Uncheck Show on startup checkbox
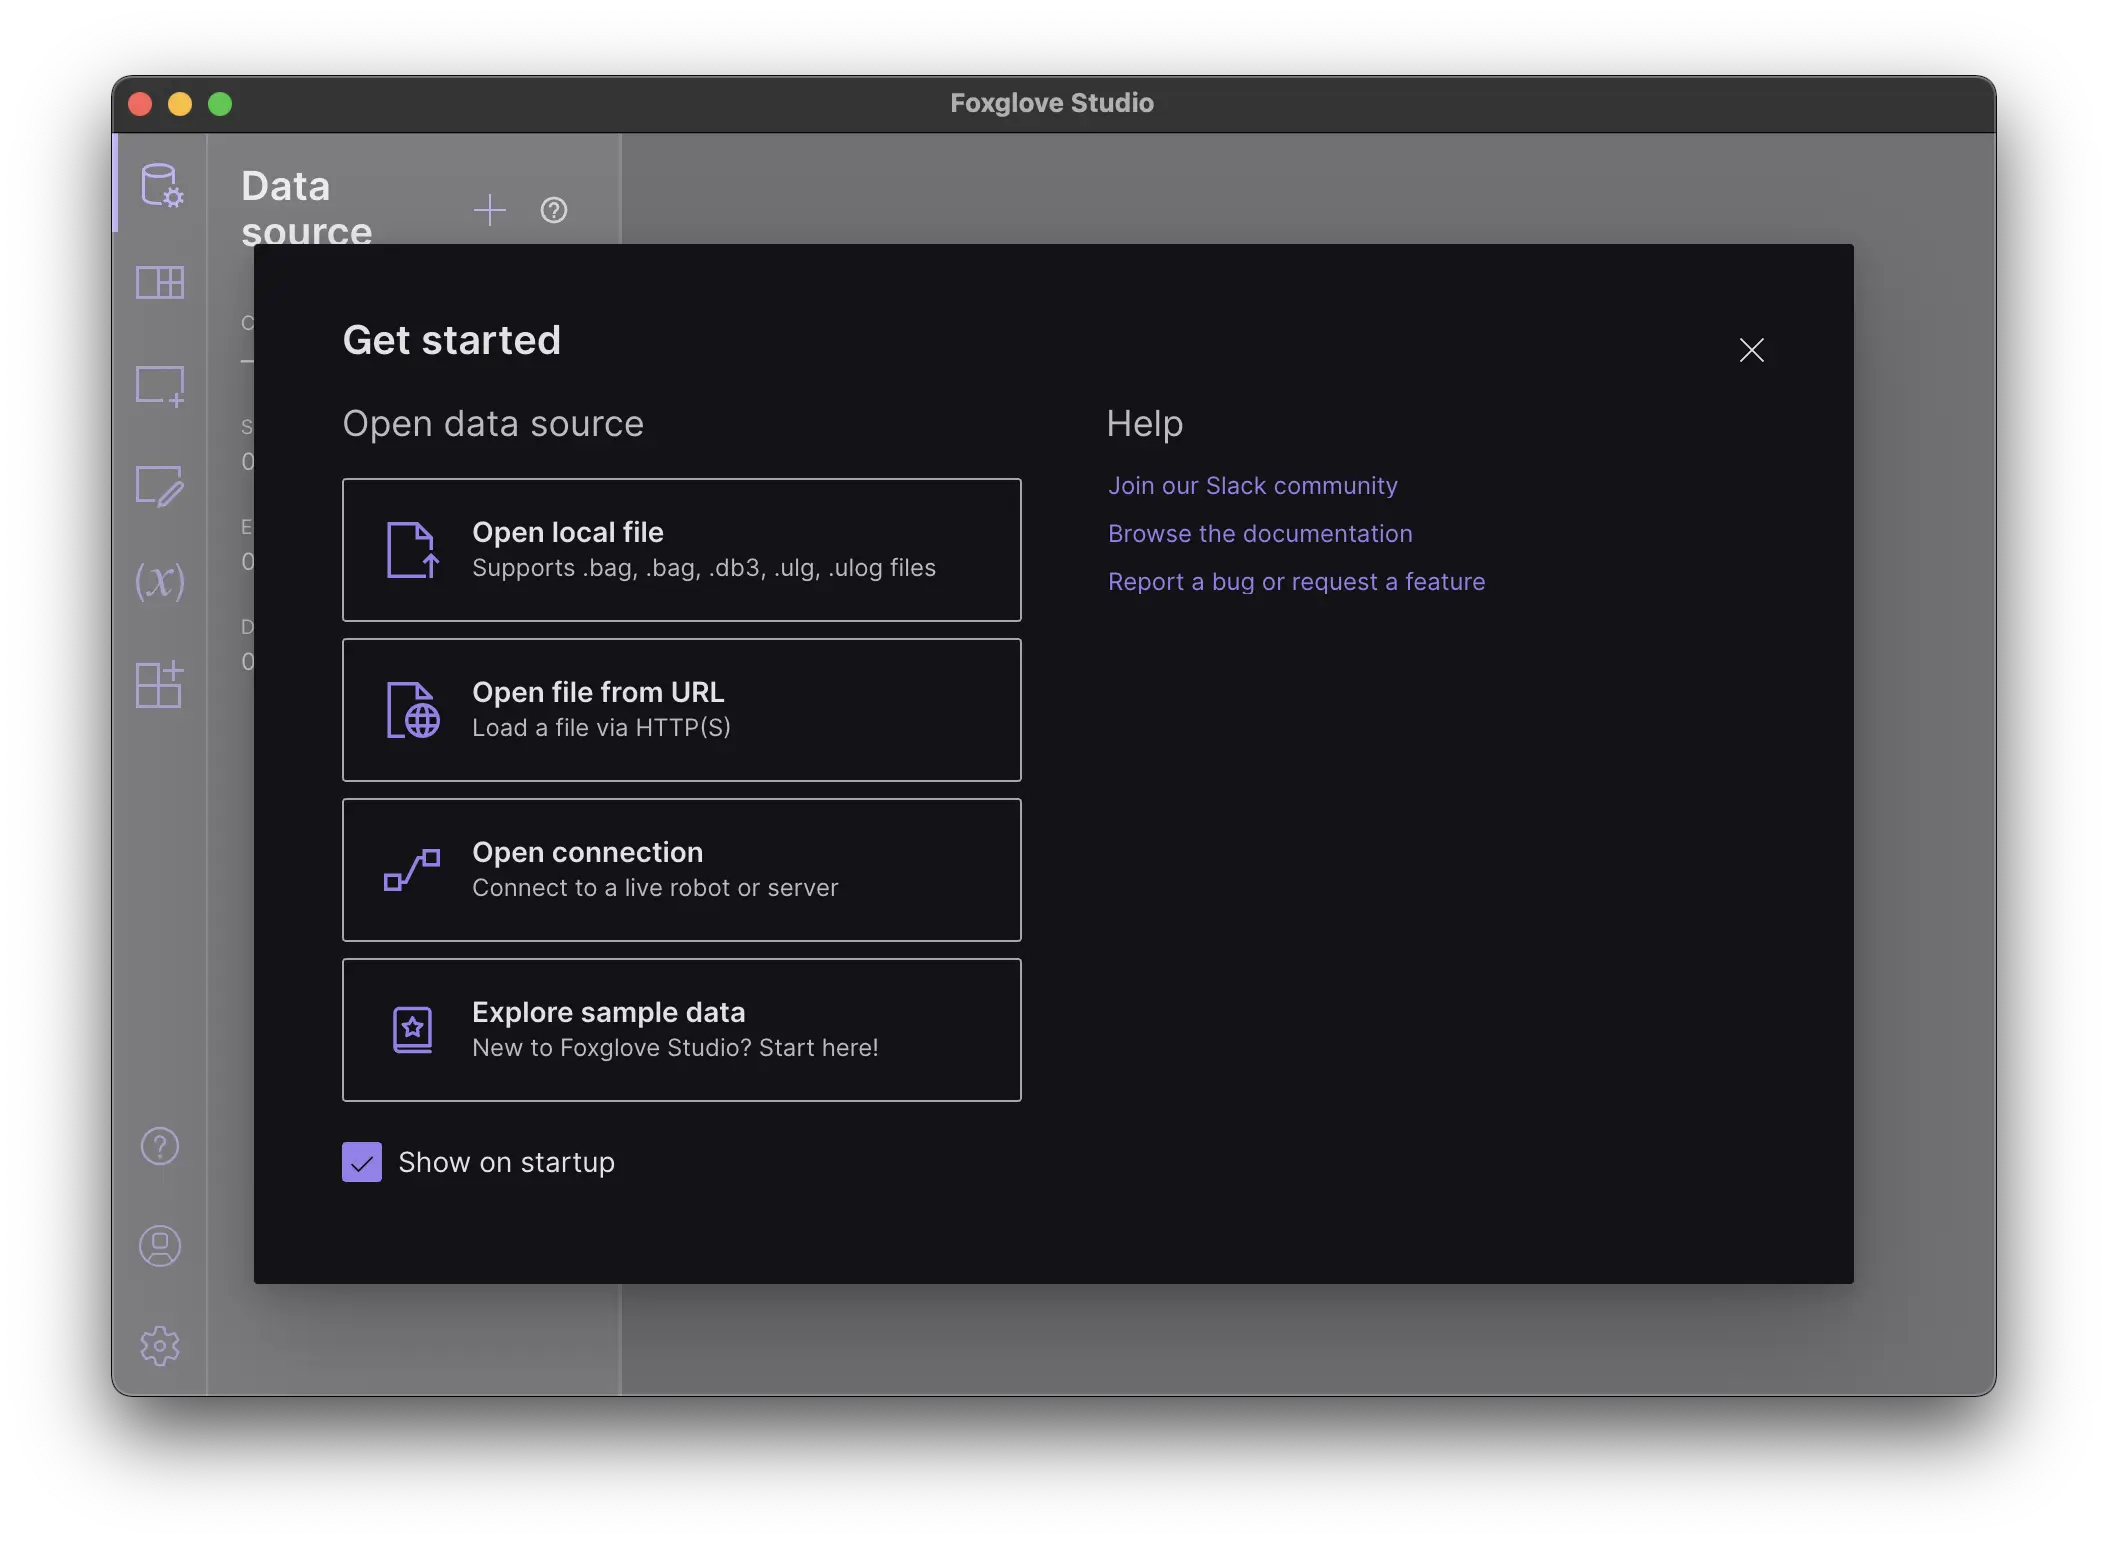The height and width of the screenshot is (1544, 2108). 362,1162
